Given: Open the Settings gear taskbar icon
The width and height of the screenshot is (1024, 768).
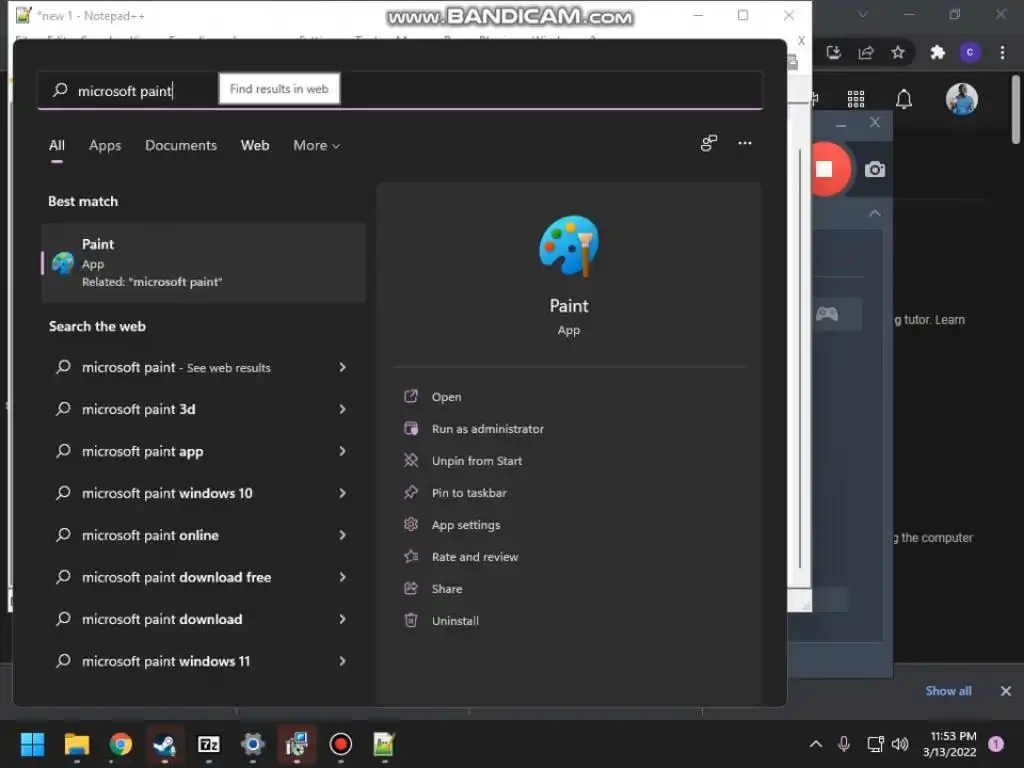Looking at the screenshot, I should (253, 744).
